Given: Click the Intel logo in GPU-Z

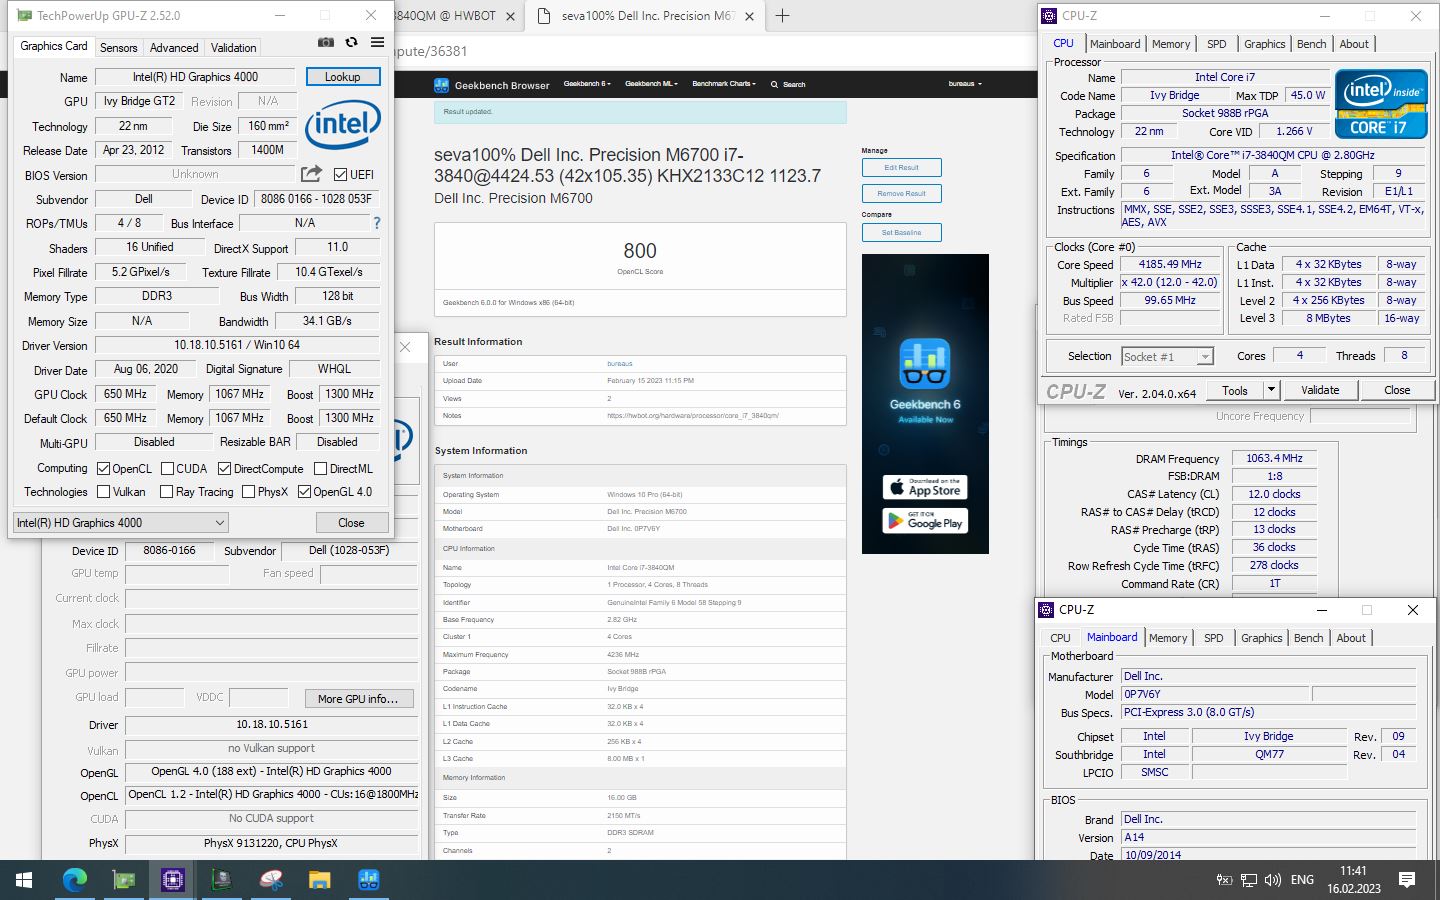Looking at the screenshot, I should click(x=343, y=124).
